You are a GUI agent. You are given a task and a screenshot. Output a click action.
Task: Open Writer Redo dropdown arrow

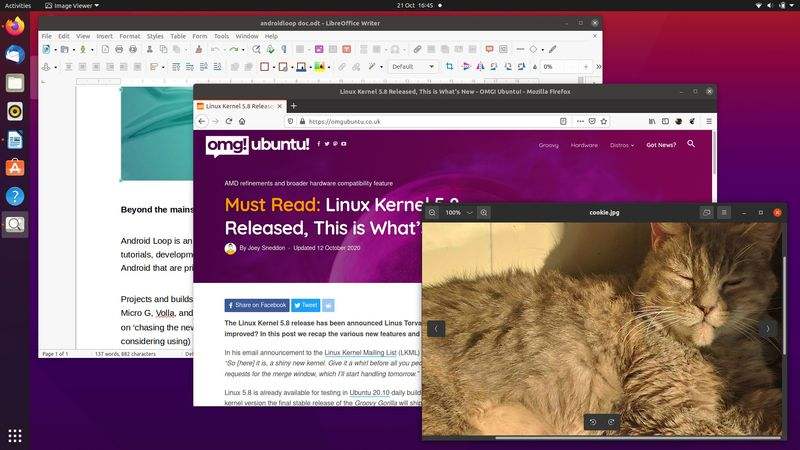243,50
